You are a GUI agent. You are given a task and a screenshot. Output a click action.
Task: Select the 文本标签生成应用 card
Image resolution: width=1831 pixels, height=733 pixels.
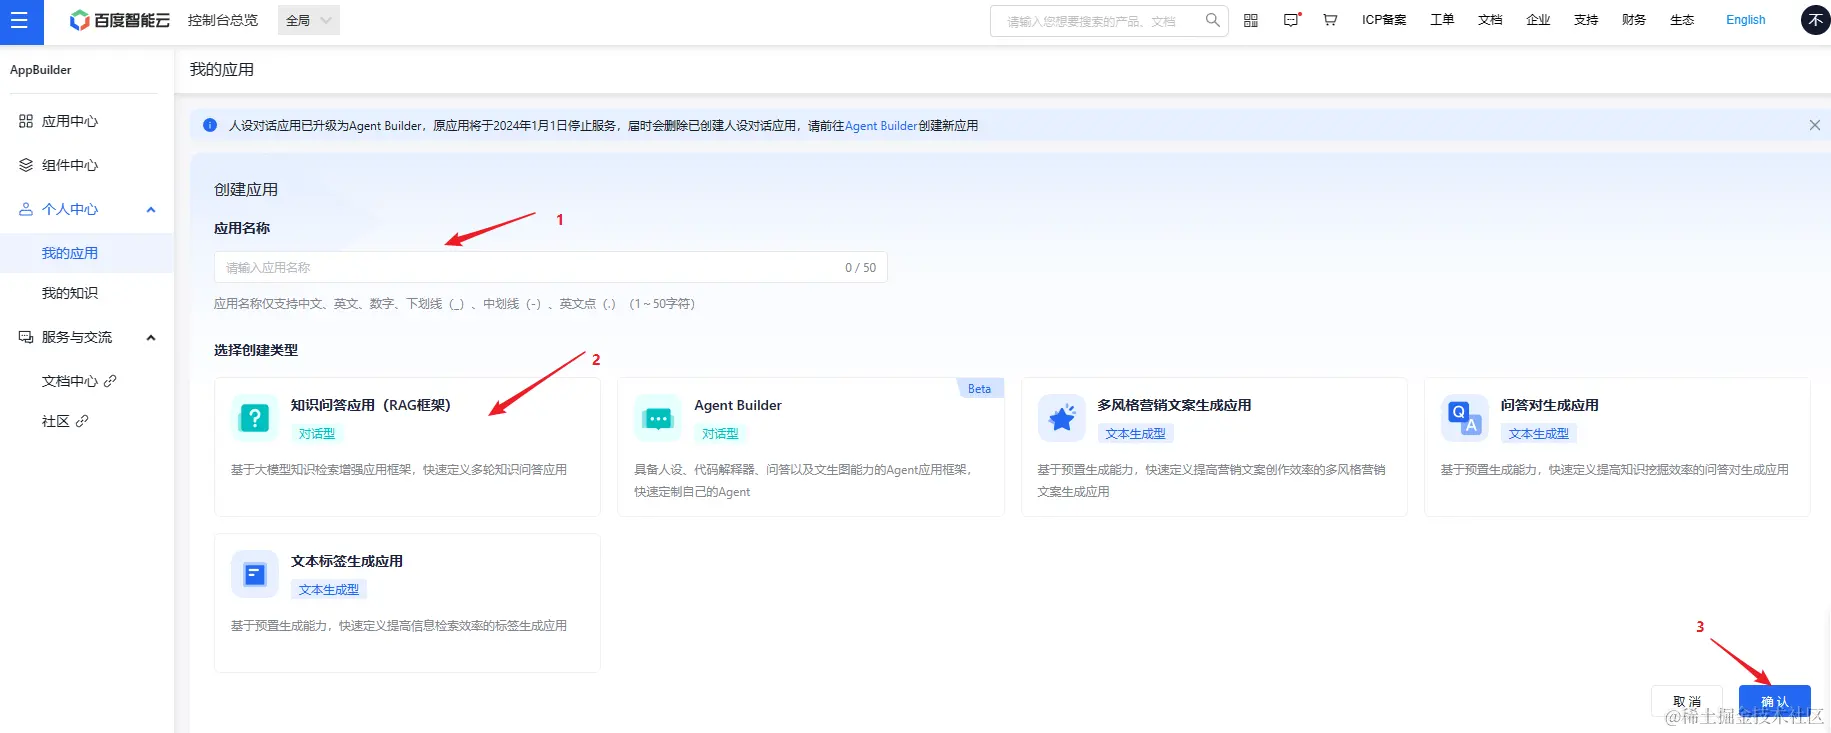click(407, 603)
